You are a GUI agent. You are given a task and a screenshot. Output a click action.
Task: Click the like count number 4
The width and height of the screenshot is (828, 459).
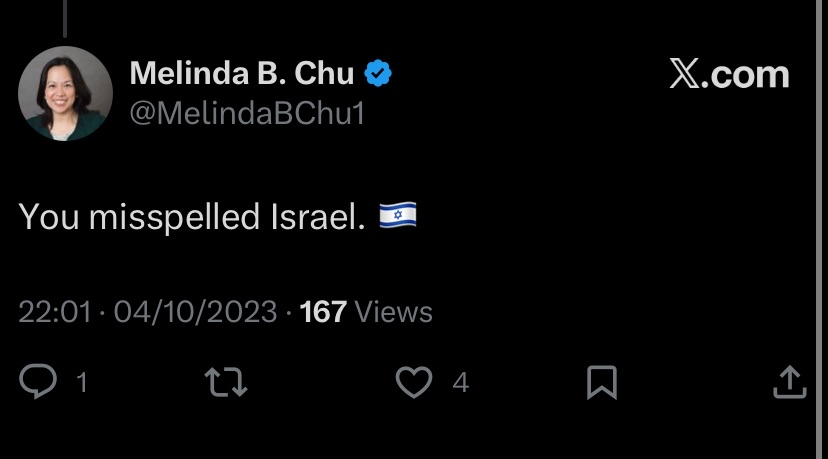[x=460, y=382]
